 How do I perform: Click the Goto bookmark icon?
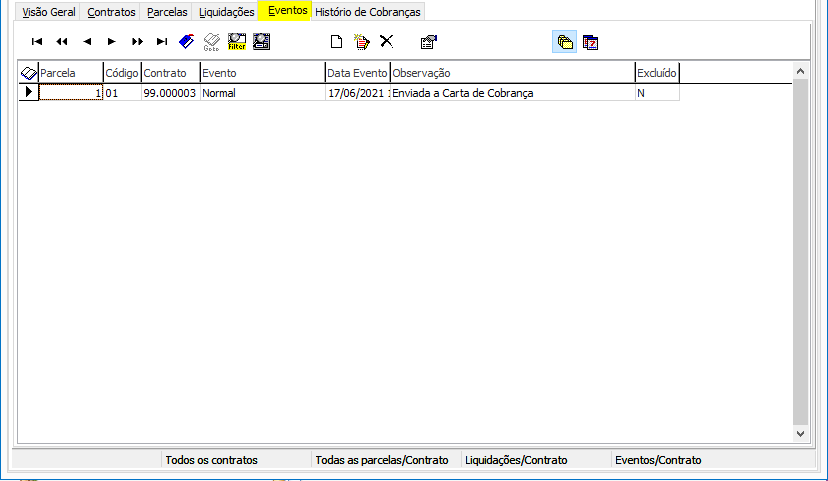click(x=212, y=42)
